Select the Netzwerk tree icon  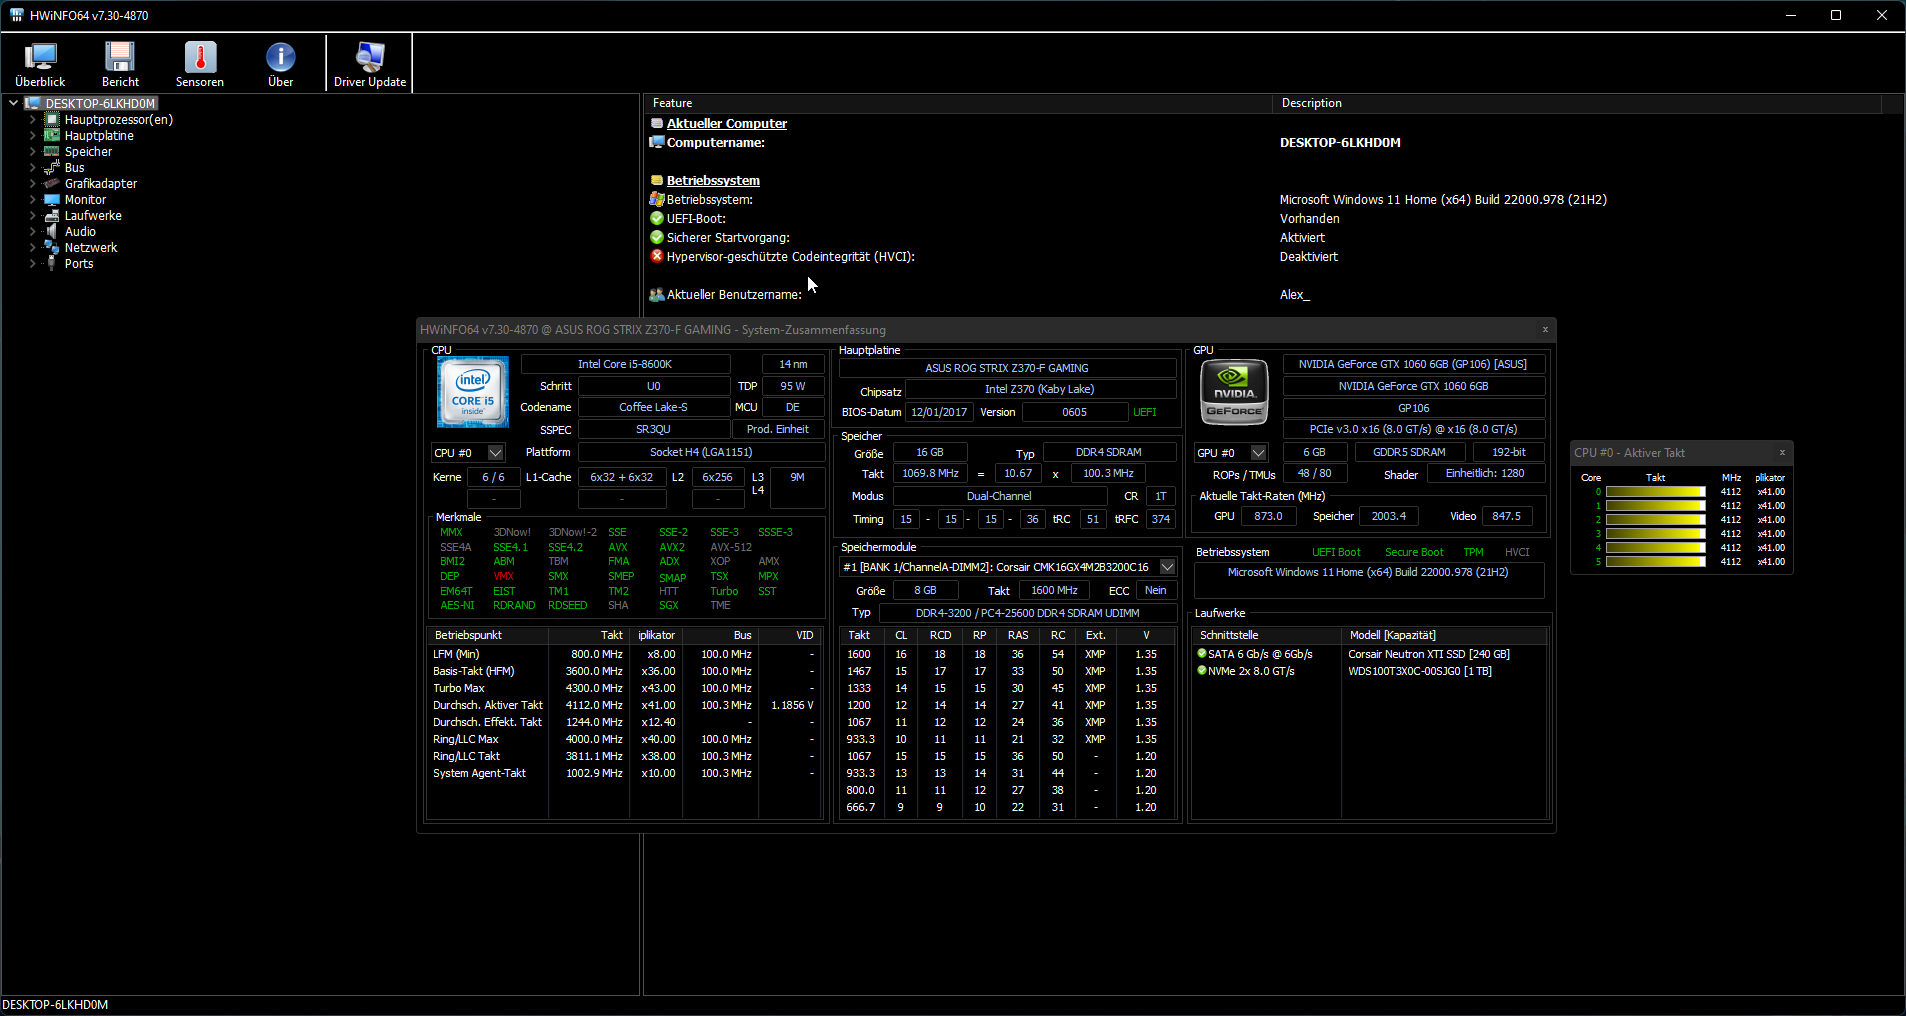tap(52, 247)
